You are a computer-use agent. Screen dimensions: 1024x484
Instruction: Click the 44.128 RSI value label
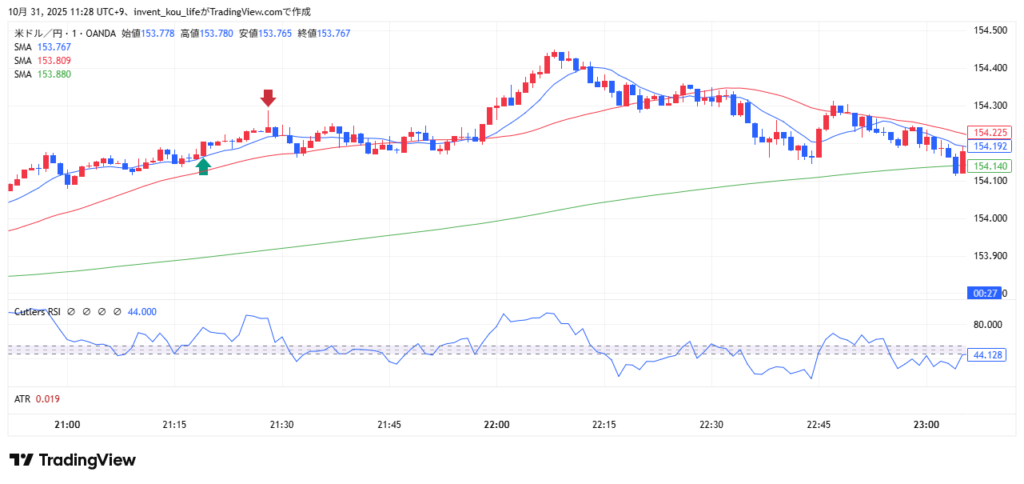tap(988, 355)
